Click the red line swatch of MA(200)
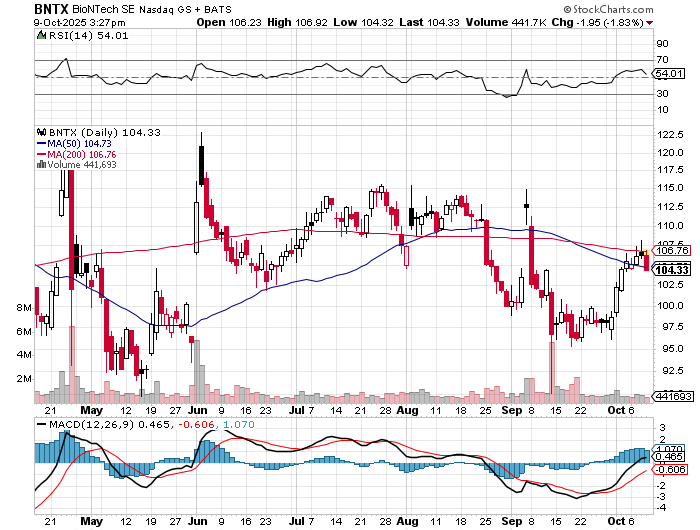 point(42,154)
